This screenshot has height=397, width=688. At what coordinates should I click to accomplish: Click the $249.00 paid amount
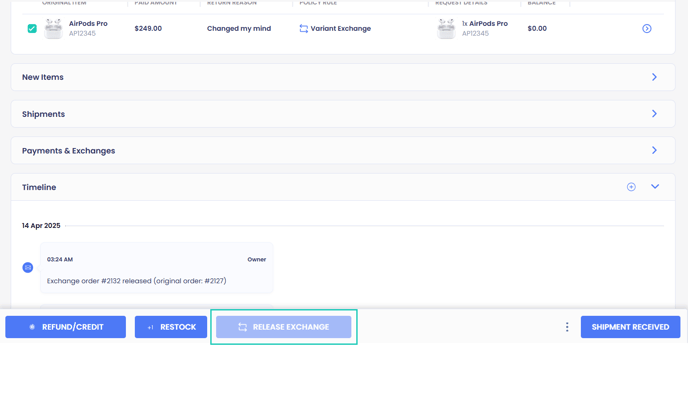(148, 29)
